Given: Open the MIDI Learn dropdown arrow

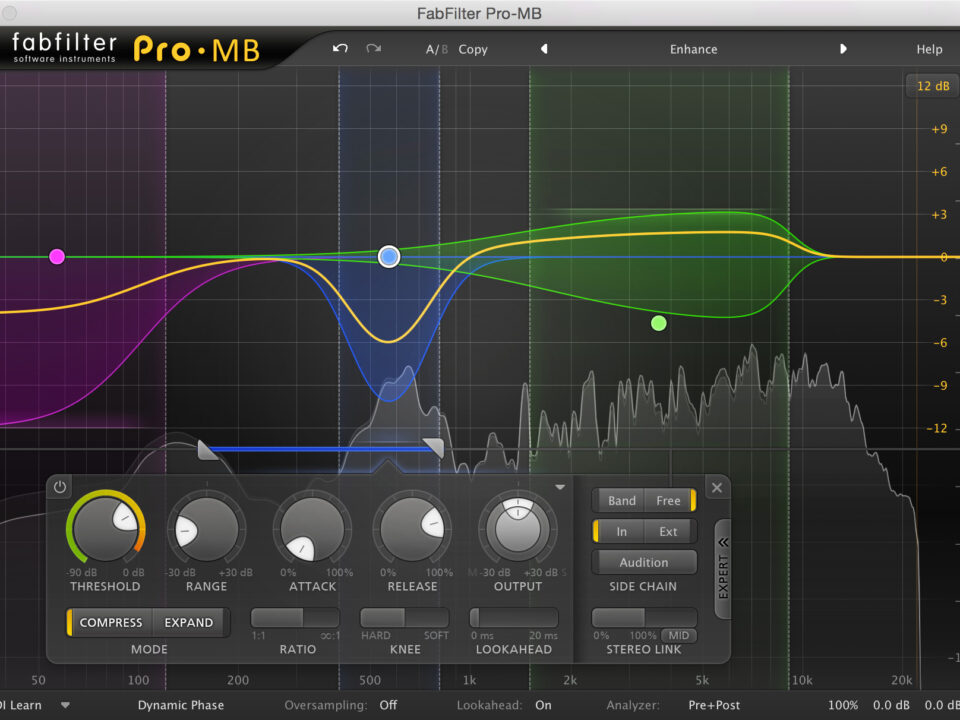Looking at the screenshot, I should coord(65,705).
